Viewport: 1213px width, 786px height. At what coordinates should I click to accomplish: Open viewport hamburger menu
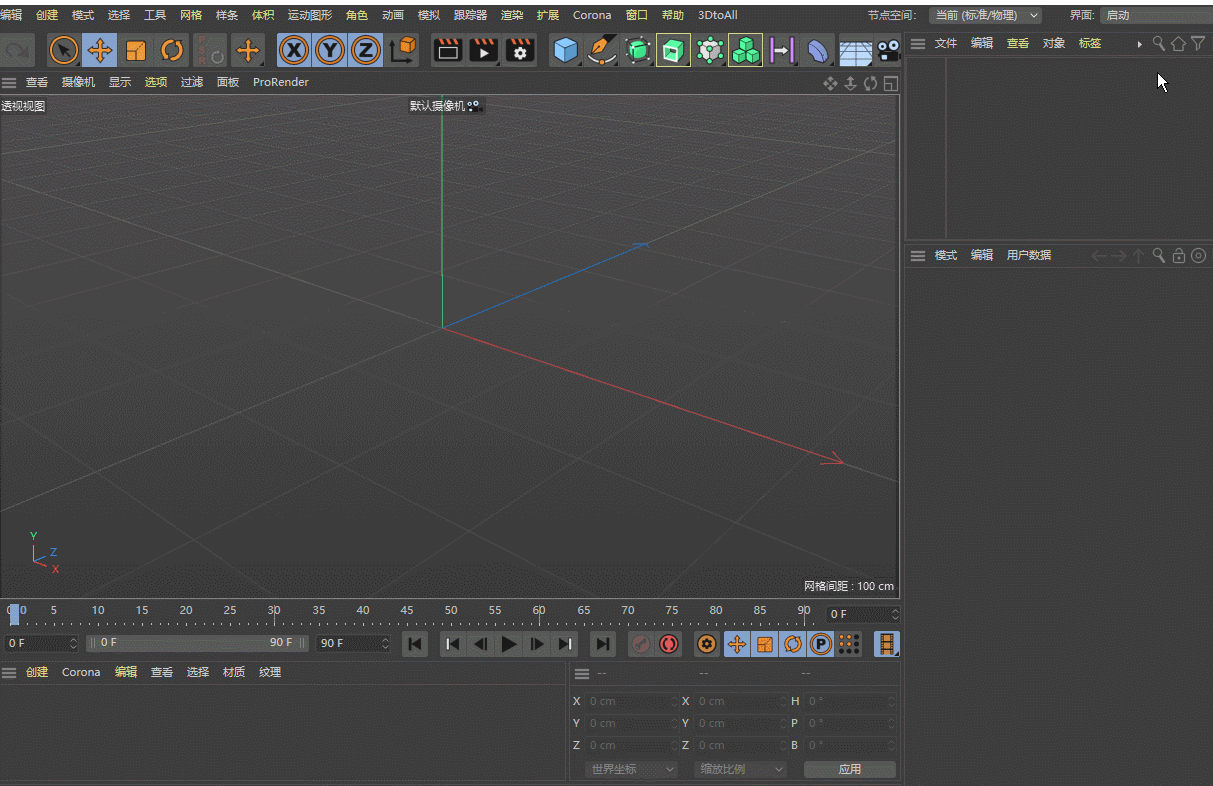(x=9, y=82)
